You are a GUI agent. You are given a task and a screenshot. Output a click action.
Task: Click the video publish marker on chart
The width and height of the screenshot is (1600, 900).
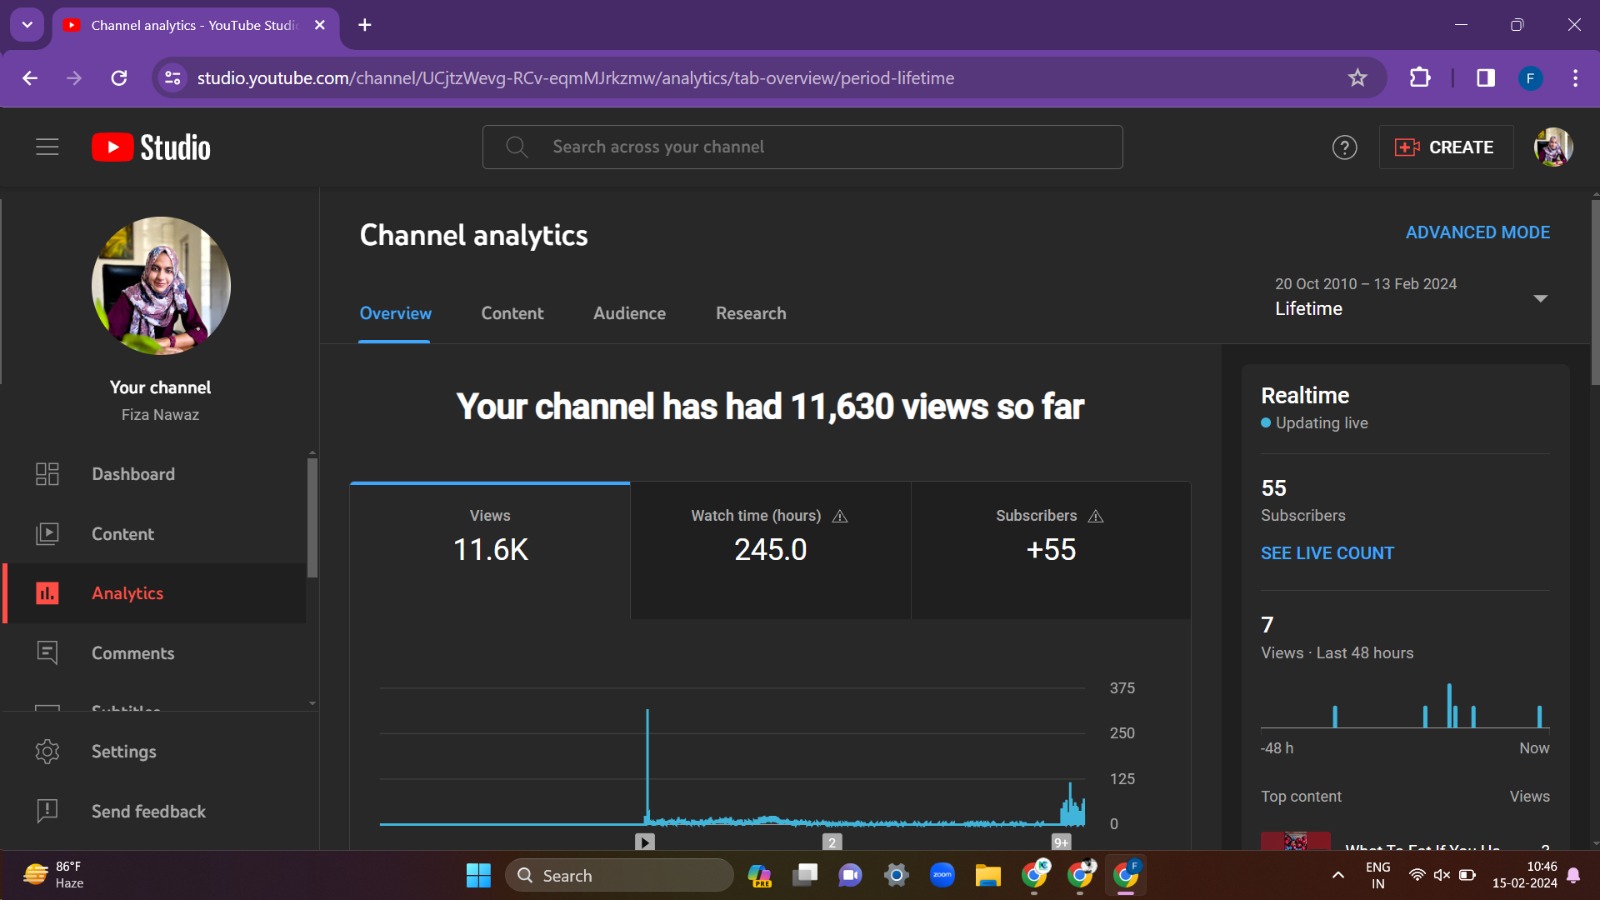point(645,842)
